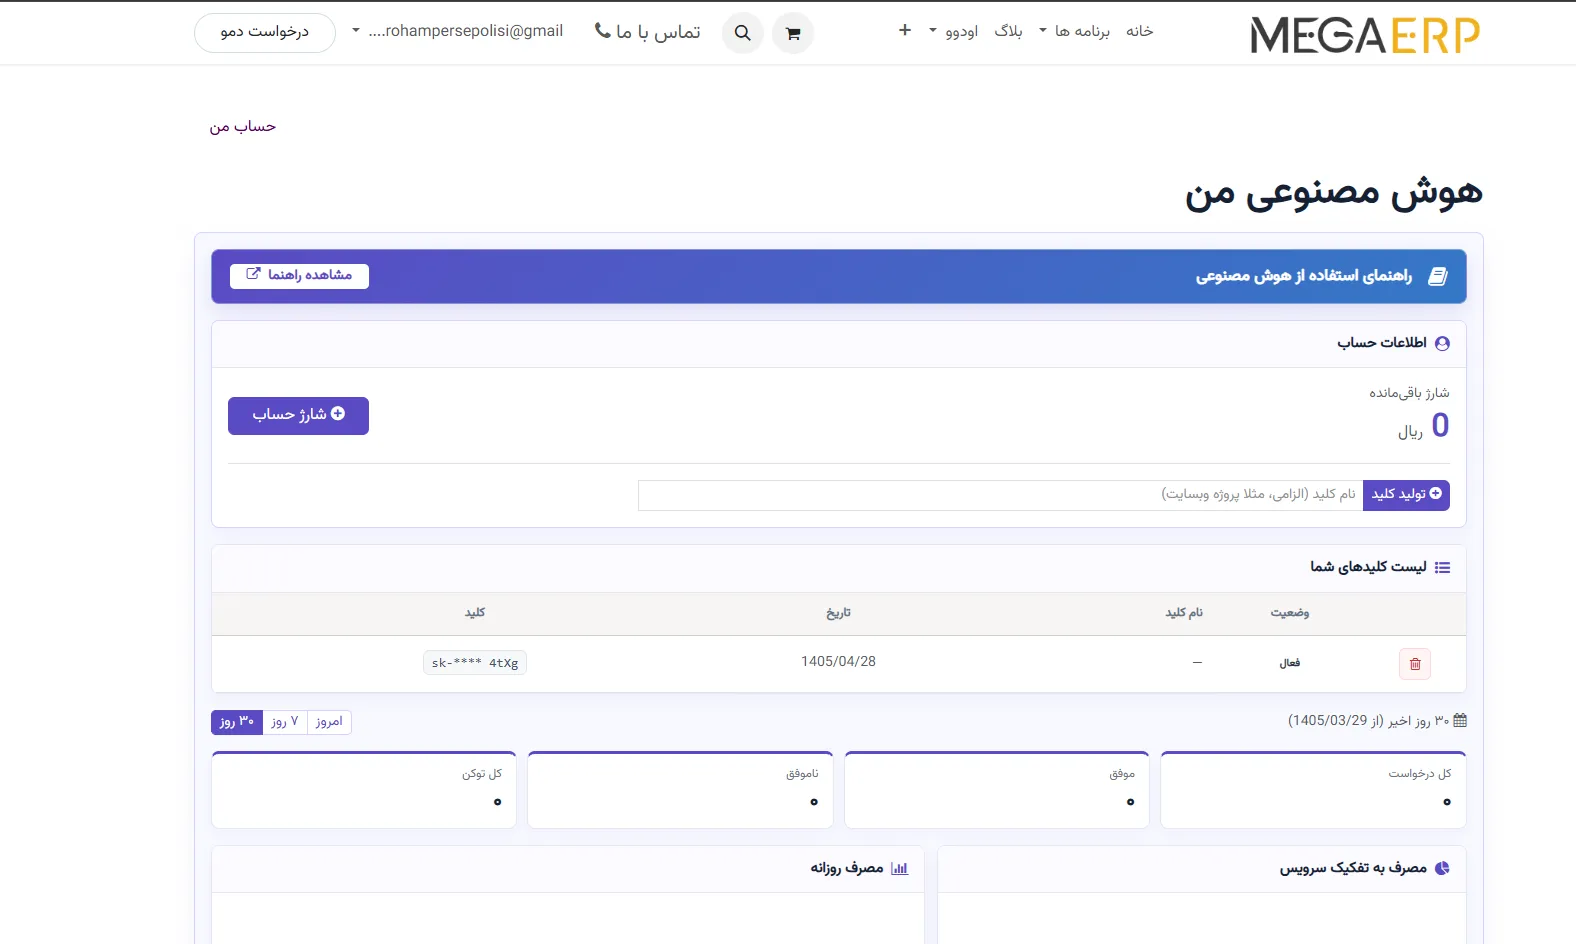Select the امروز period tab

[x=329, y=722]
